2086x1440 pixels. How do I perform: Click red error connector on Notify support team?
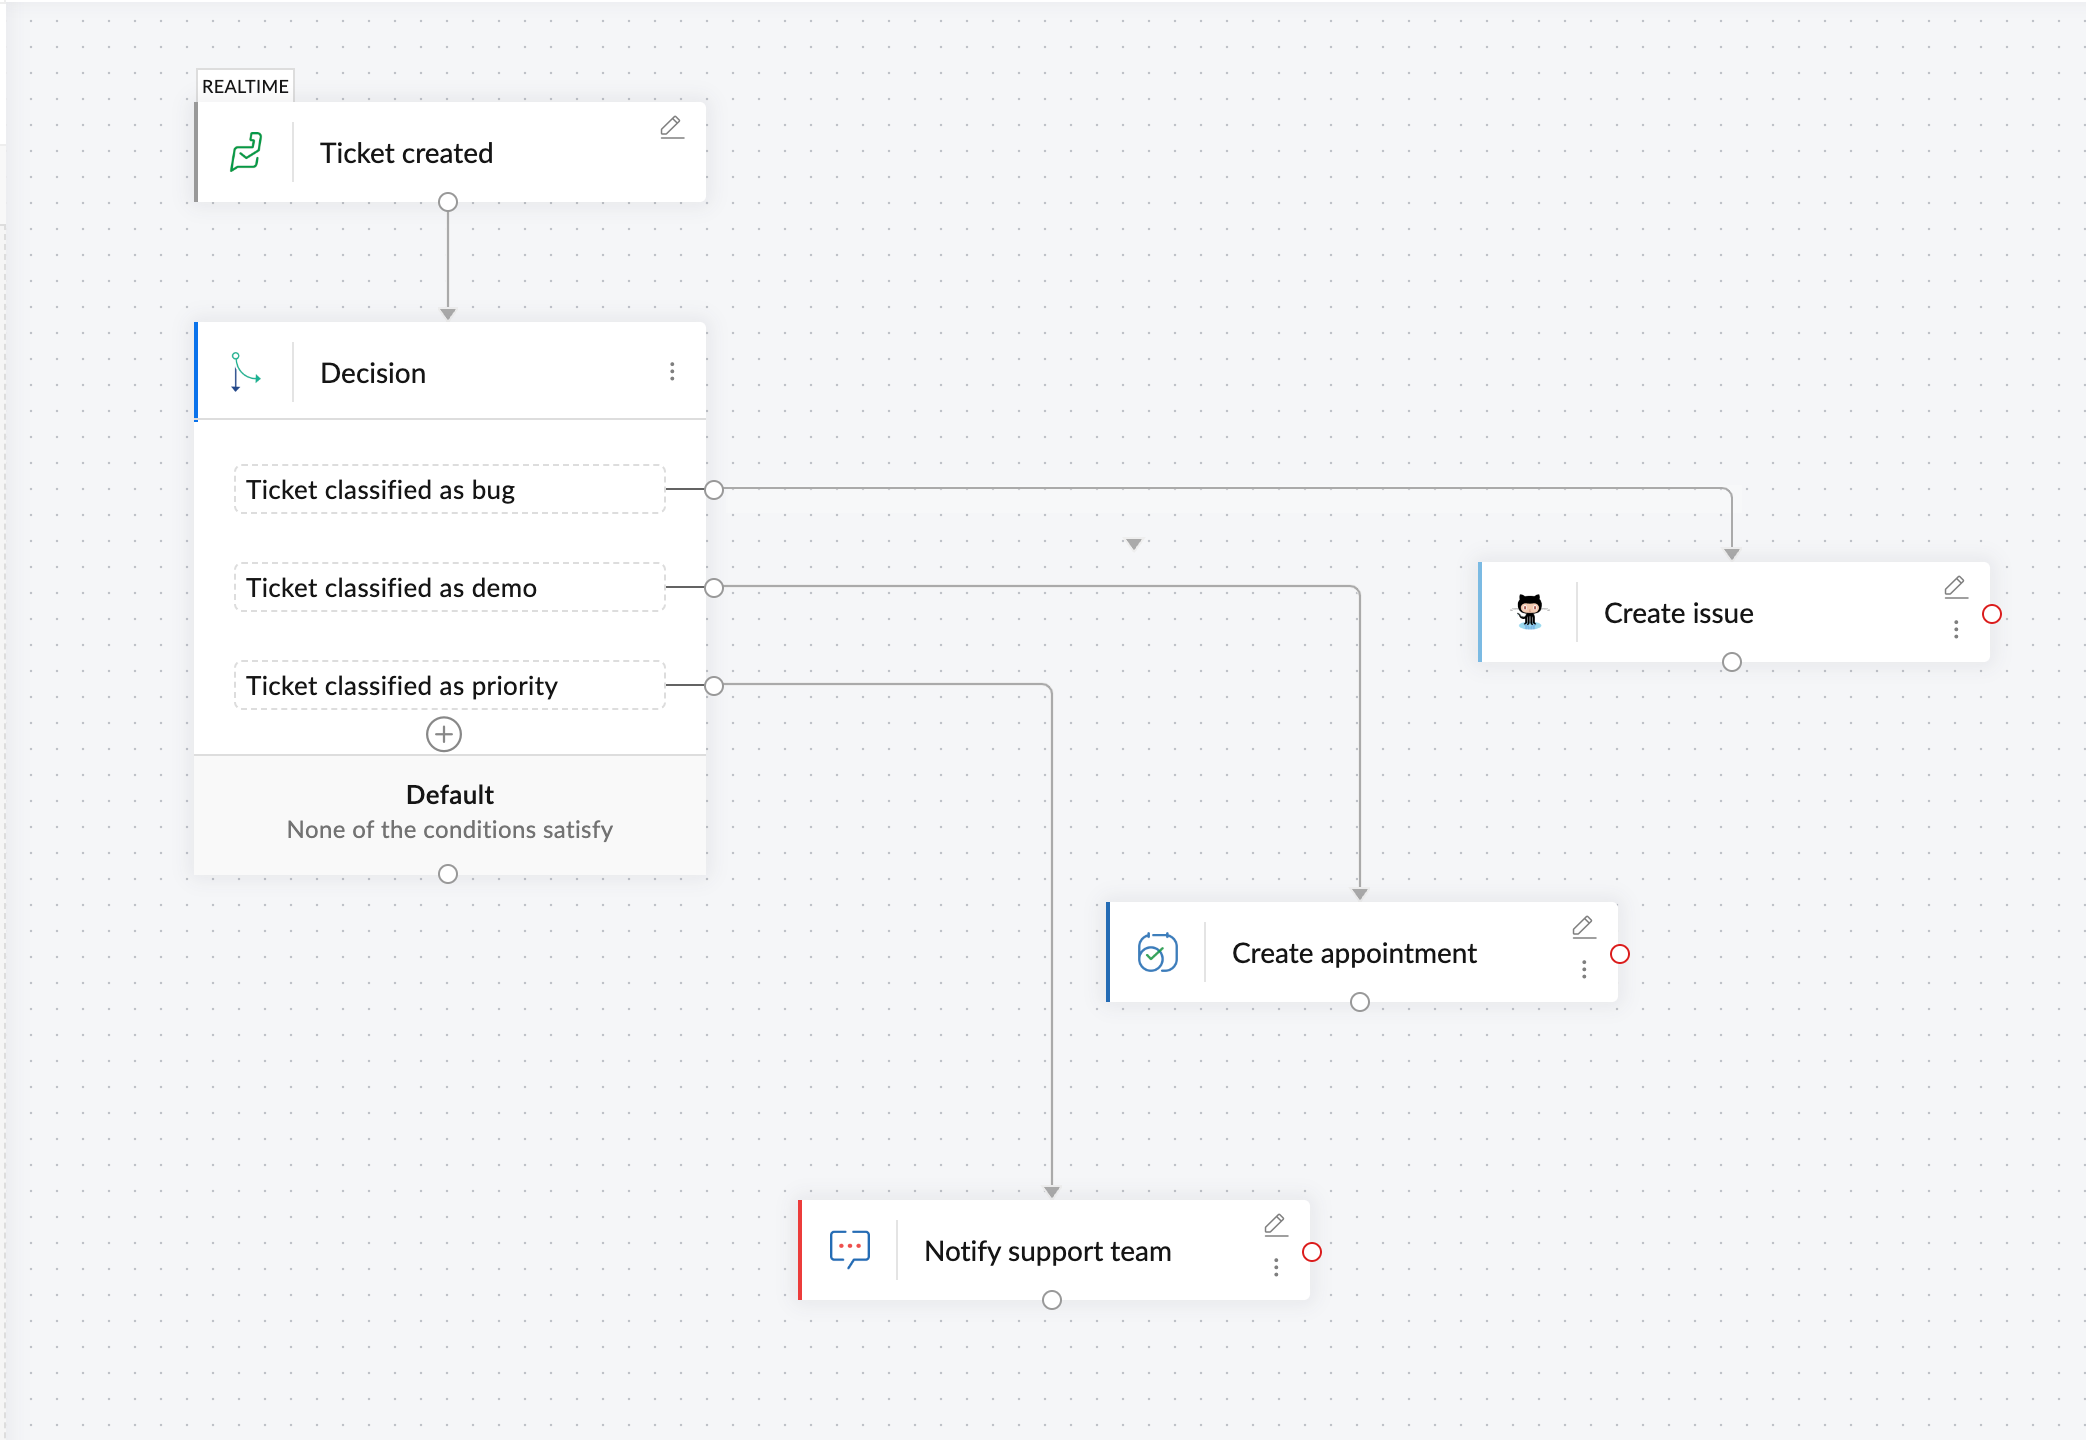(x=1312, y=1252)
